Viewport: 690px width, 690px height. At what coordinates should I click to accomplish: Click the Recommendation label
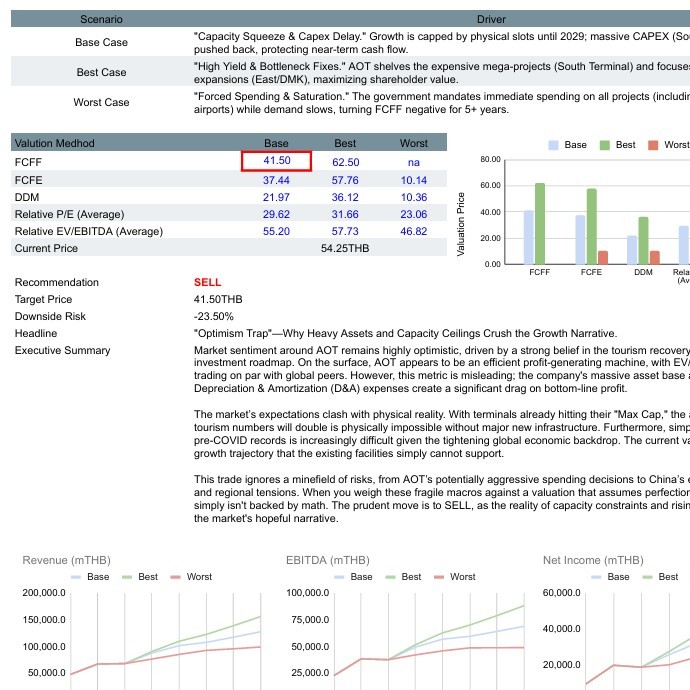(x=57, y=282)
